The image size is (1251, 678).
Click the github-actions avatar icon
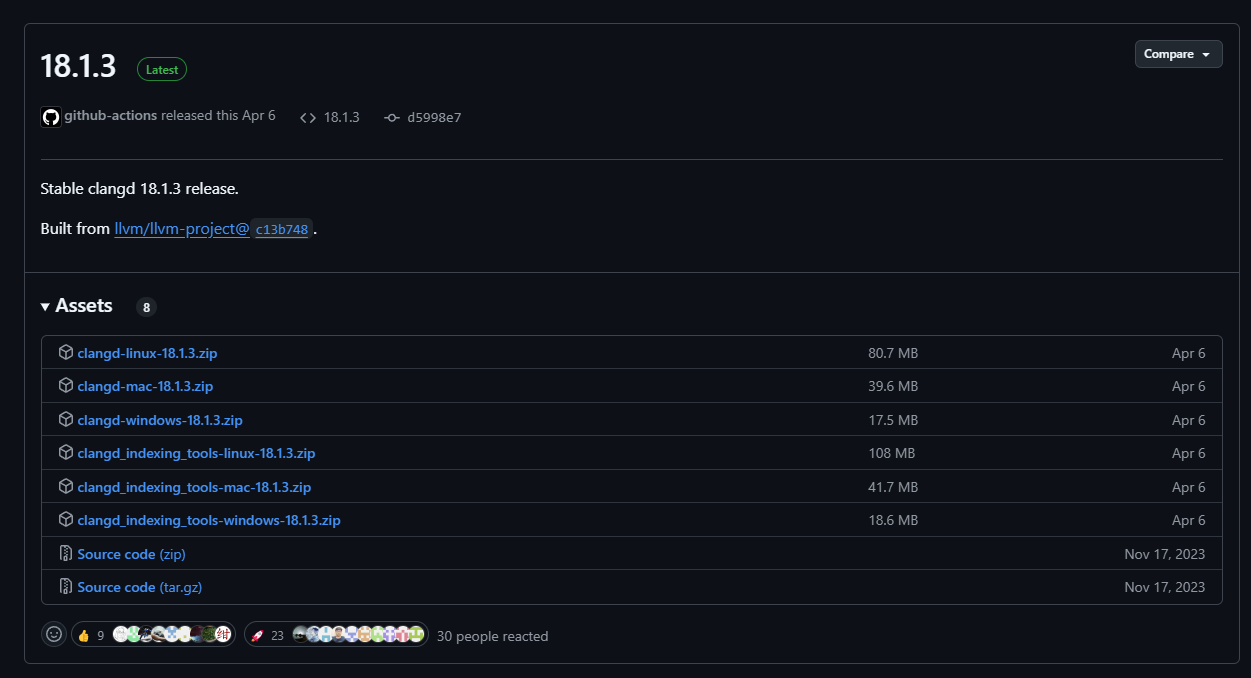point(51,117)
